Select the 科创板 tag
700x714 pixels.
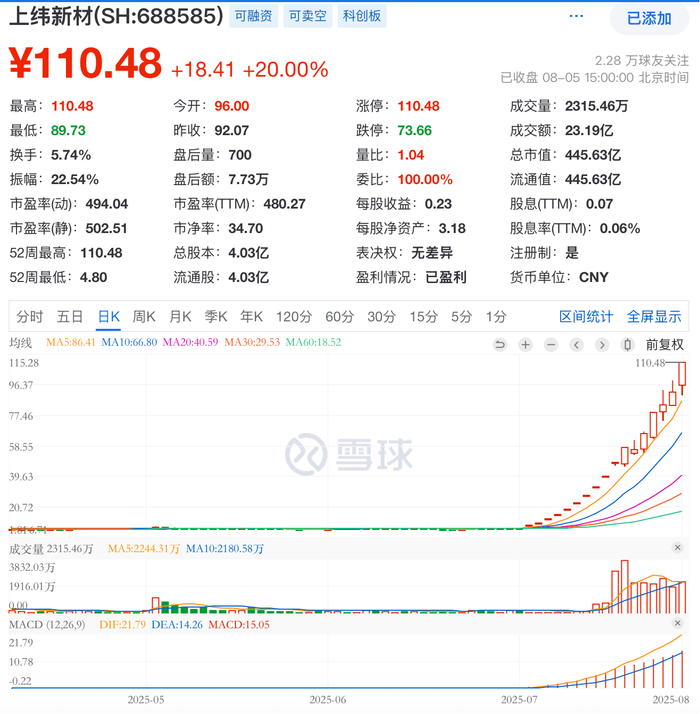[362, 16]
